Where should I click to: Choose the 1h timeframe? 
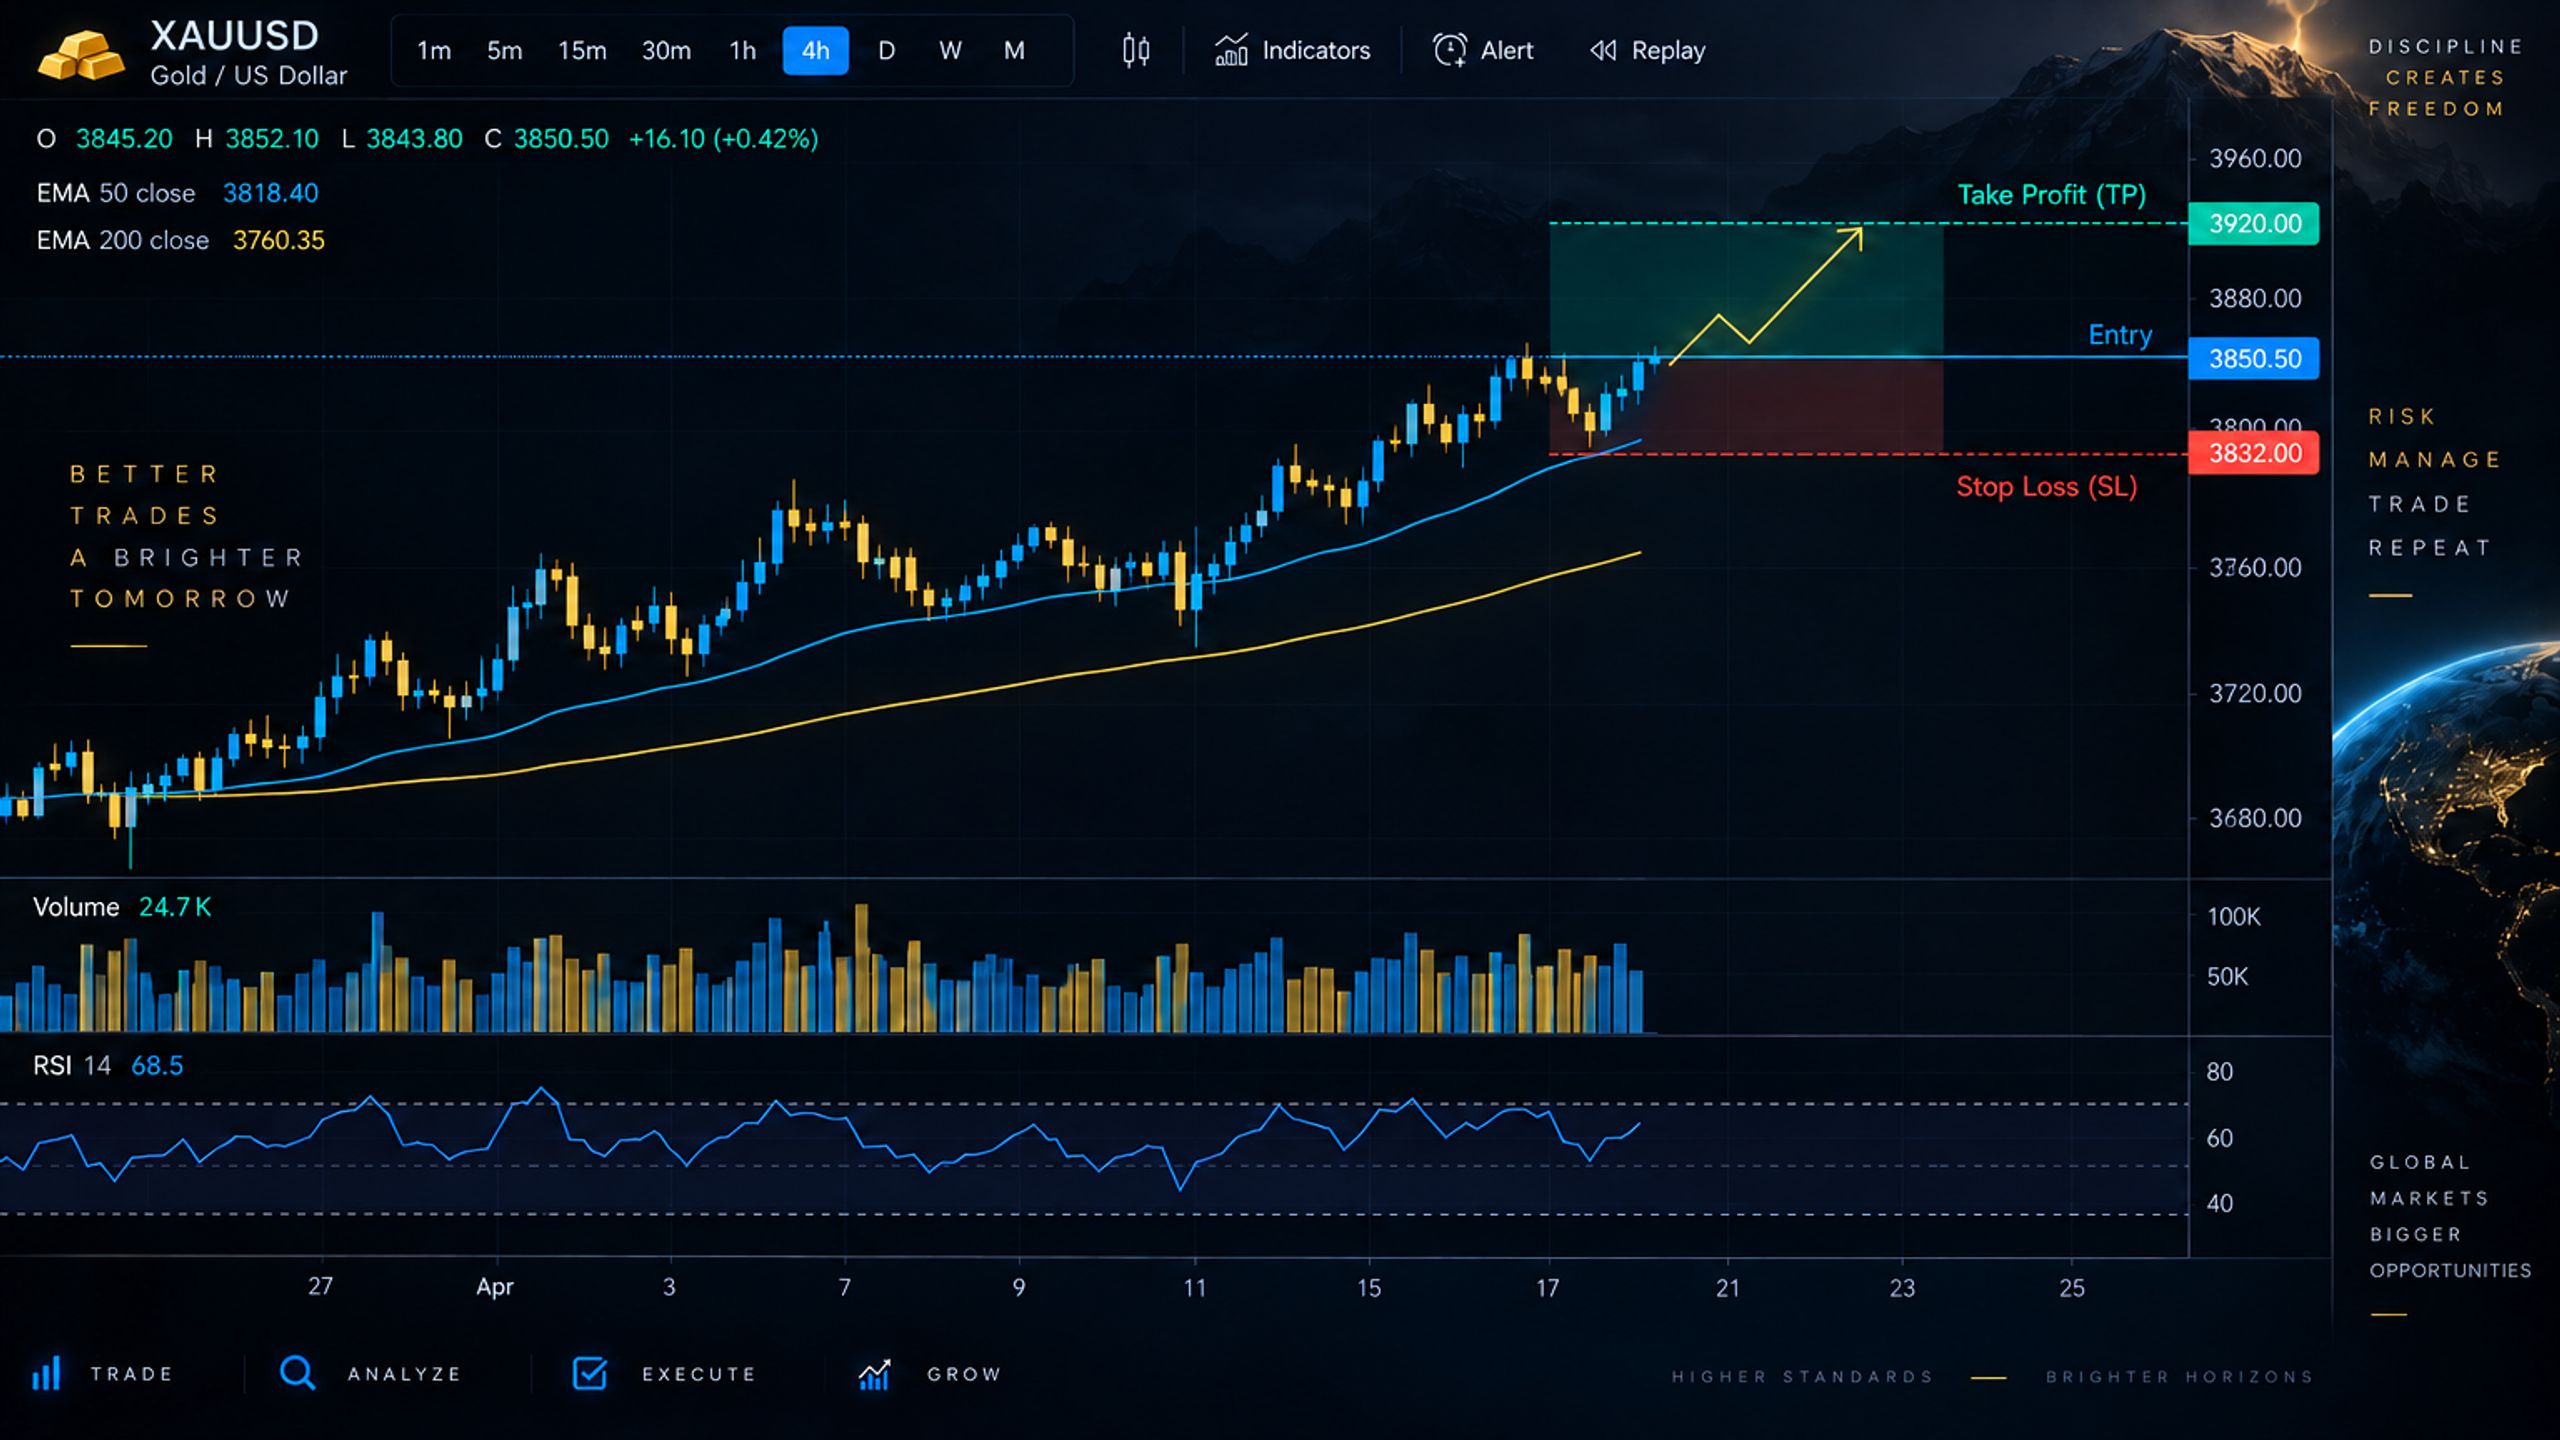[x=742, y=51]
